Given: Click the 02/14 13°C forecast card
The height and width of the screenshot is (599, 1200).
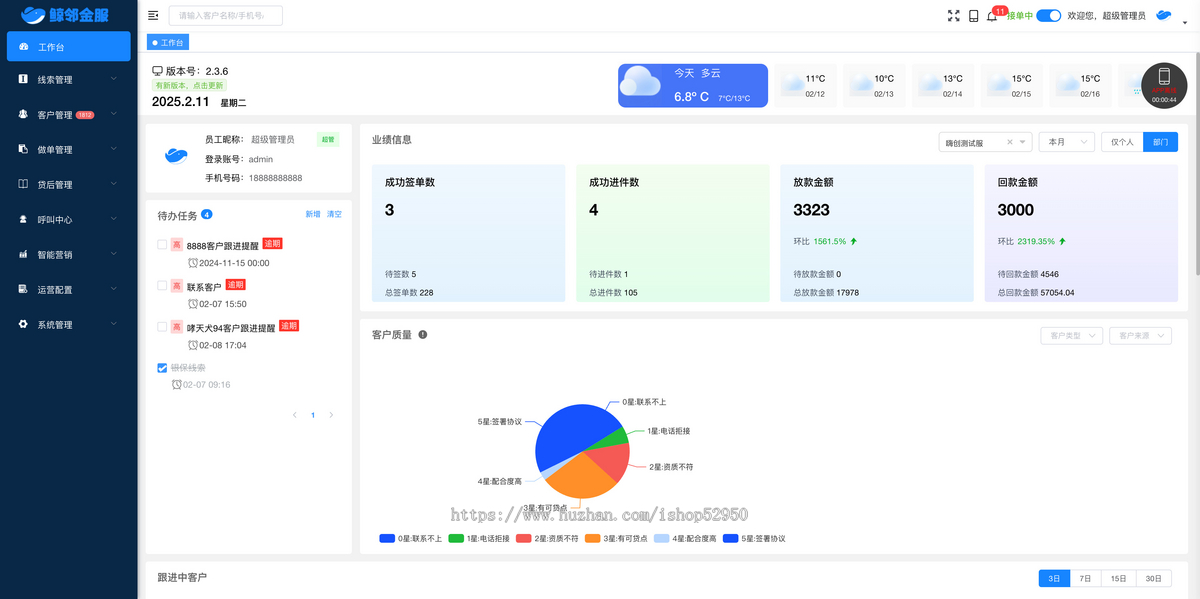Looking at the screenshot, I should coord(945,85).
